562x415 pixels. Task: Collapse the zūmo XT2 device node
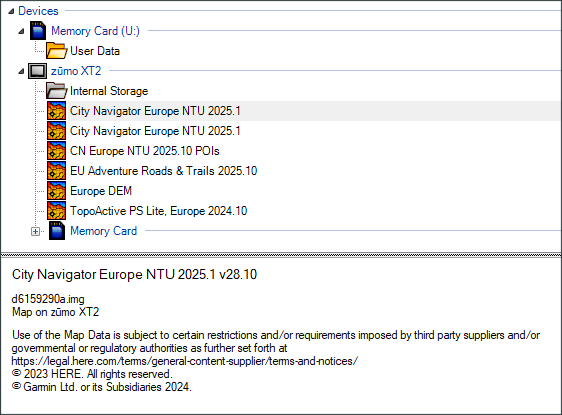[x=22, y=72]
